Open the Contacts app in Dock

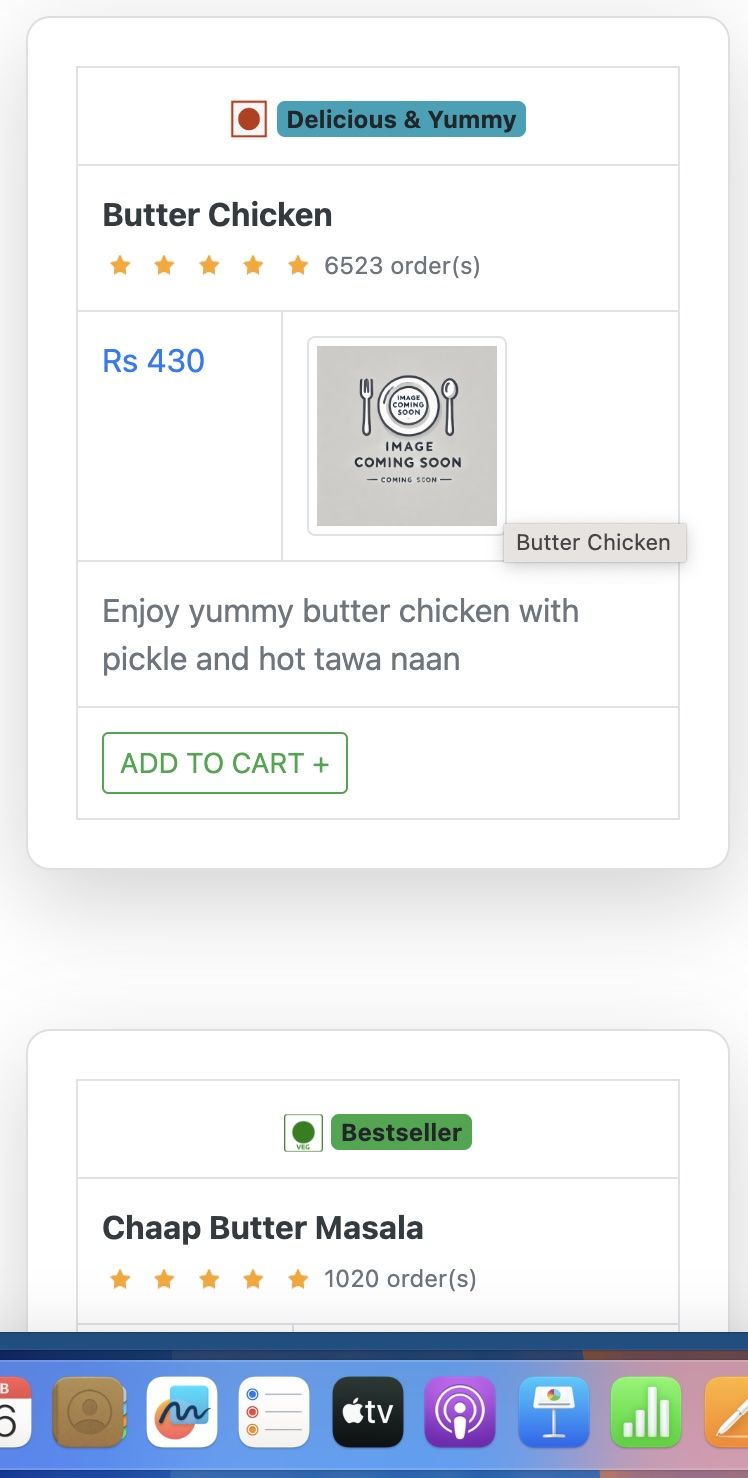point(89,1412)
